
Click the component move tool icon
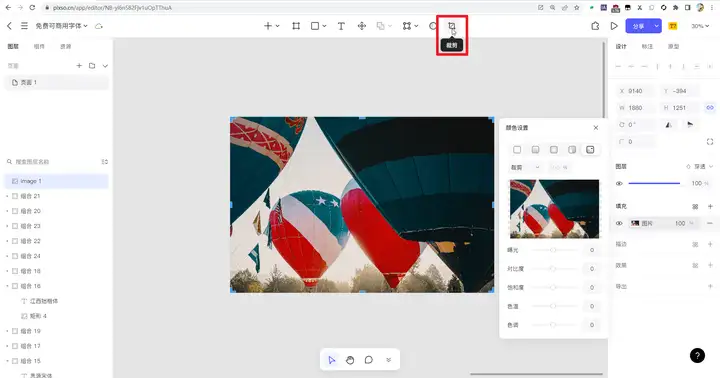point(362,26)
